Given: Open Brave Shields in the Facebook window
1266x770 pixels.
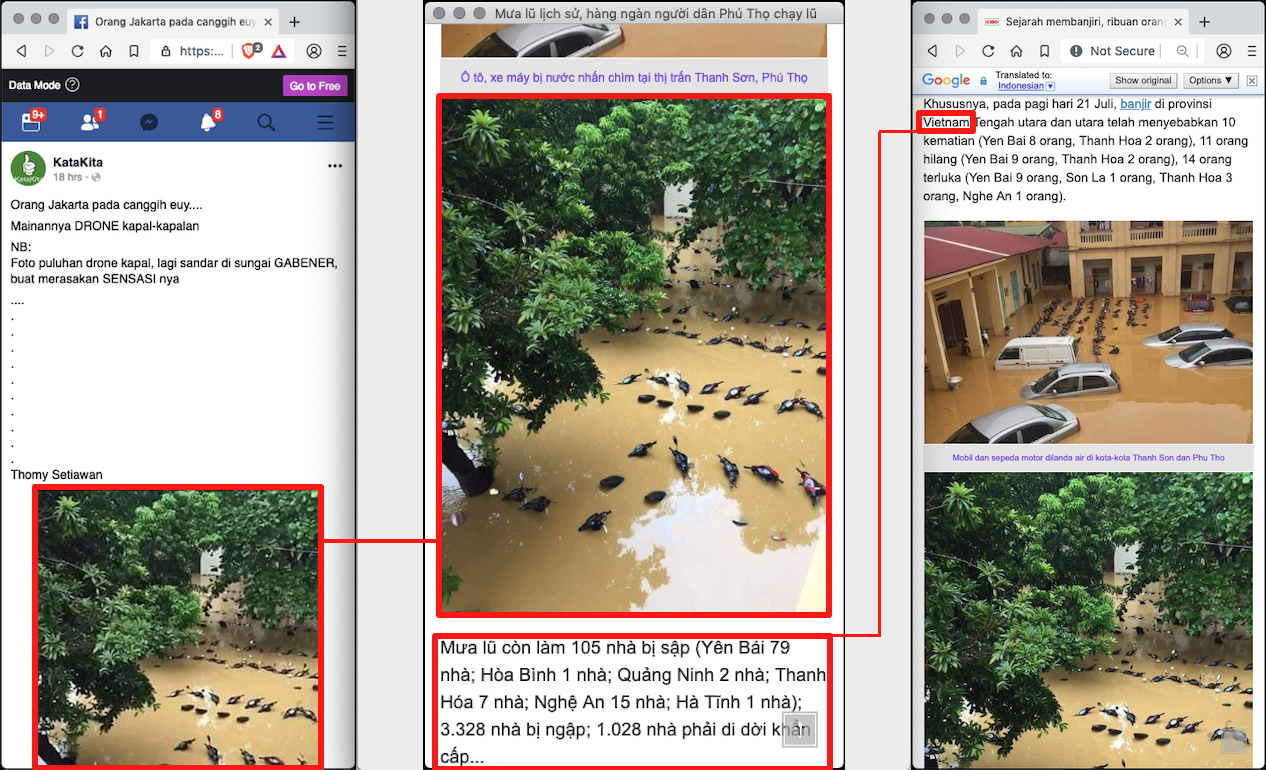Looking at the screenshot, I should [x=253, y=51].
